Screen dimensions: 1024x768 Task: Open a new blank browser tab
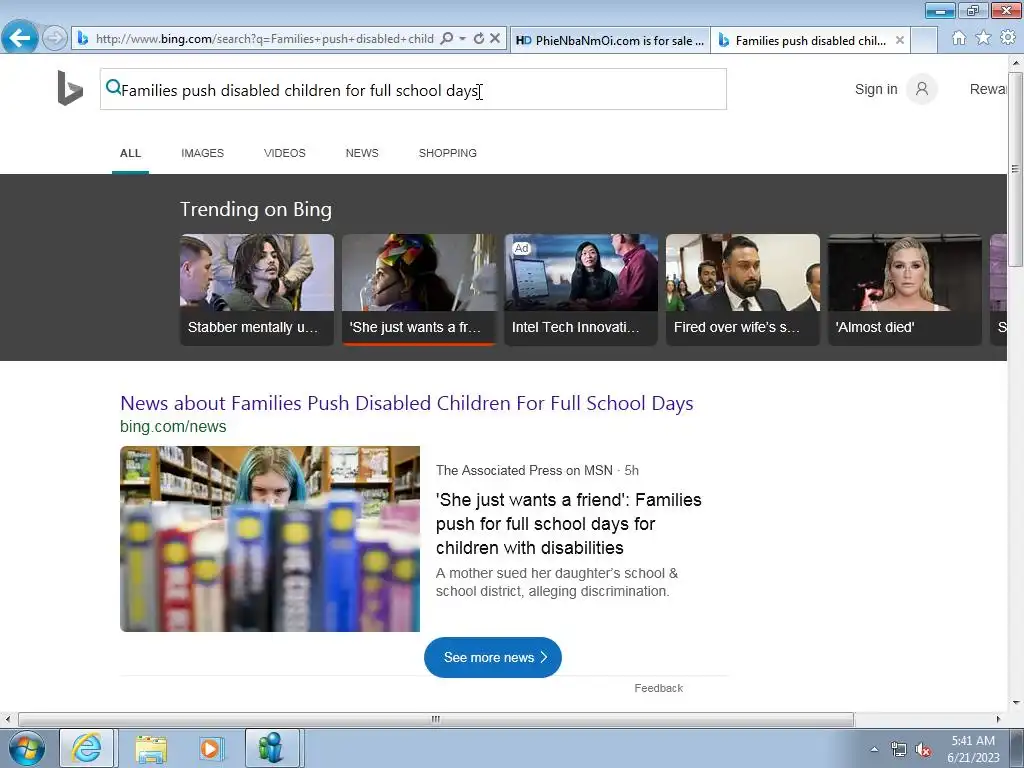924,40
